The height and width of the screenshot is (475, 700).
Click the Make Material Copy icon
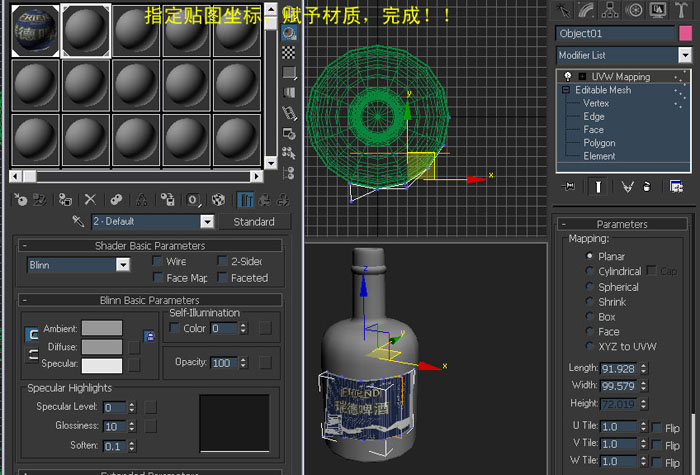point(116,200)
